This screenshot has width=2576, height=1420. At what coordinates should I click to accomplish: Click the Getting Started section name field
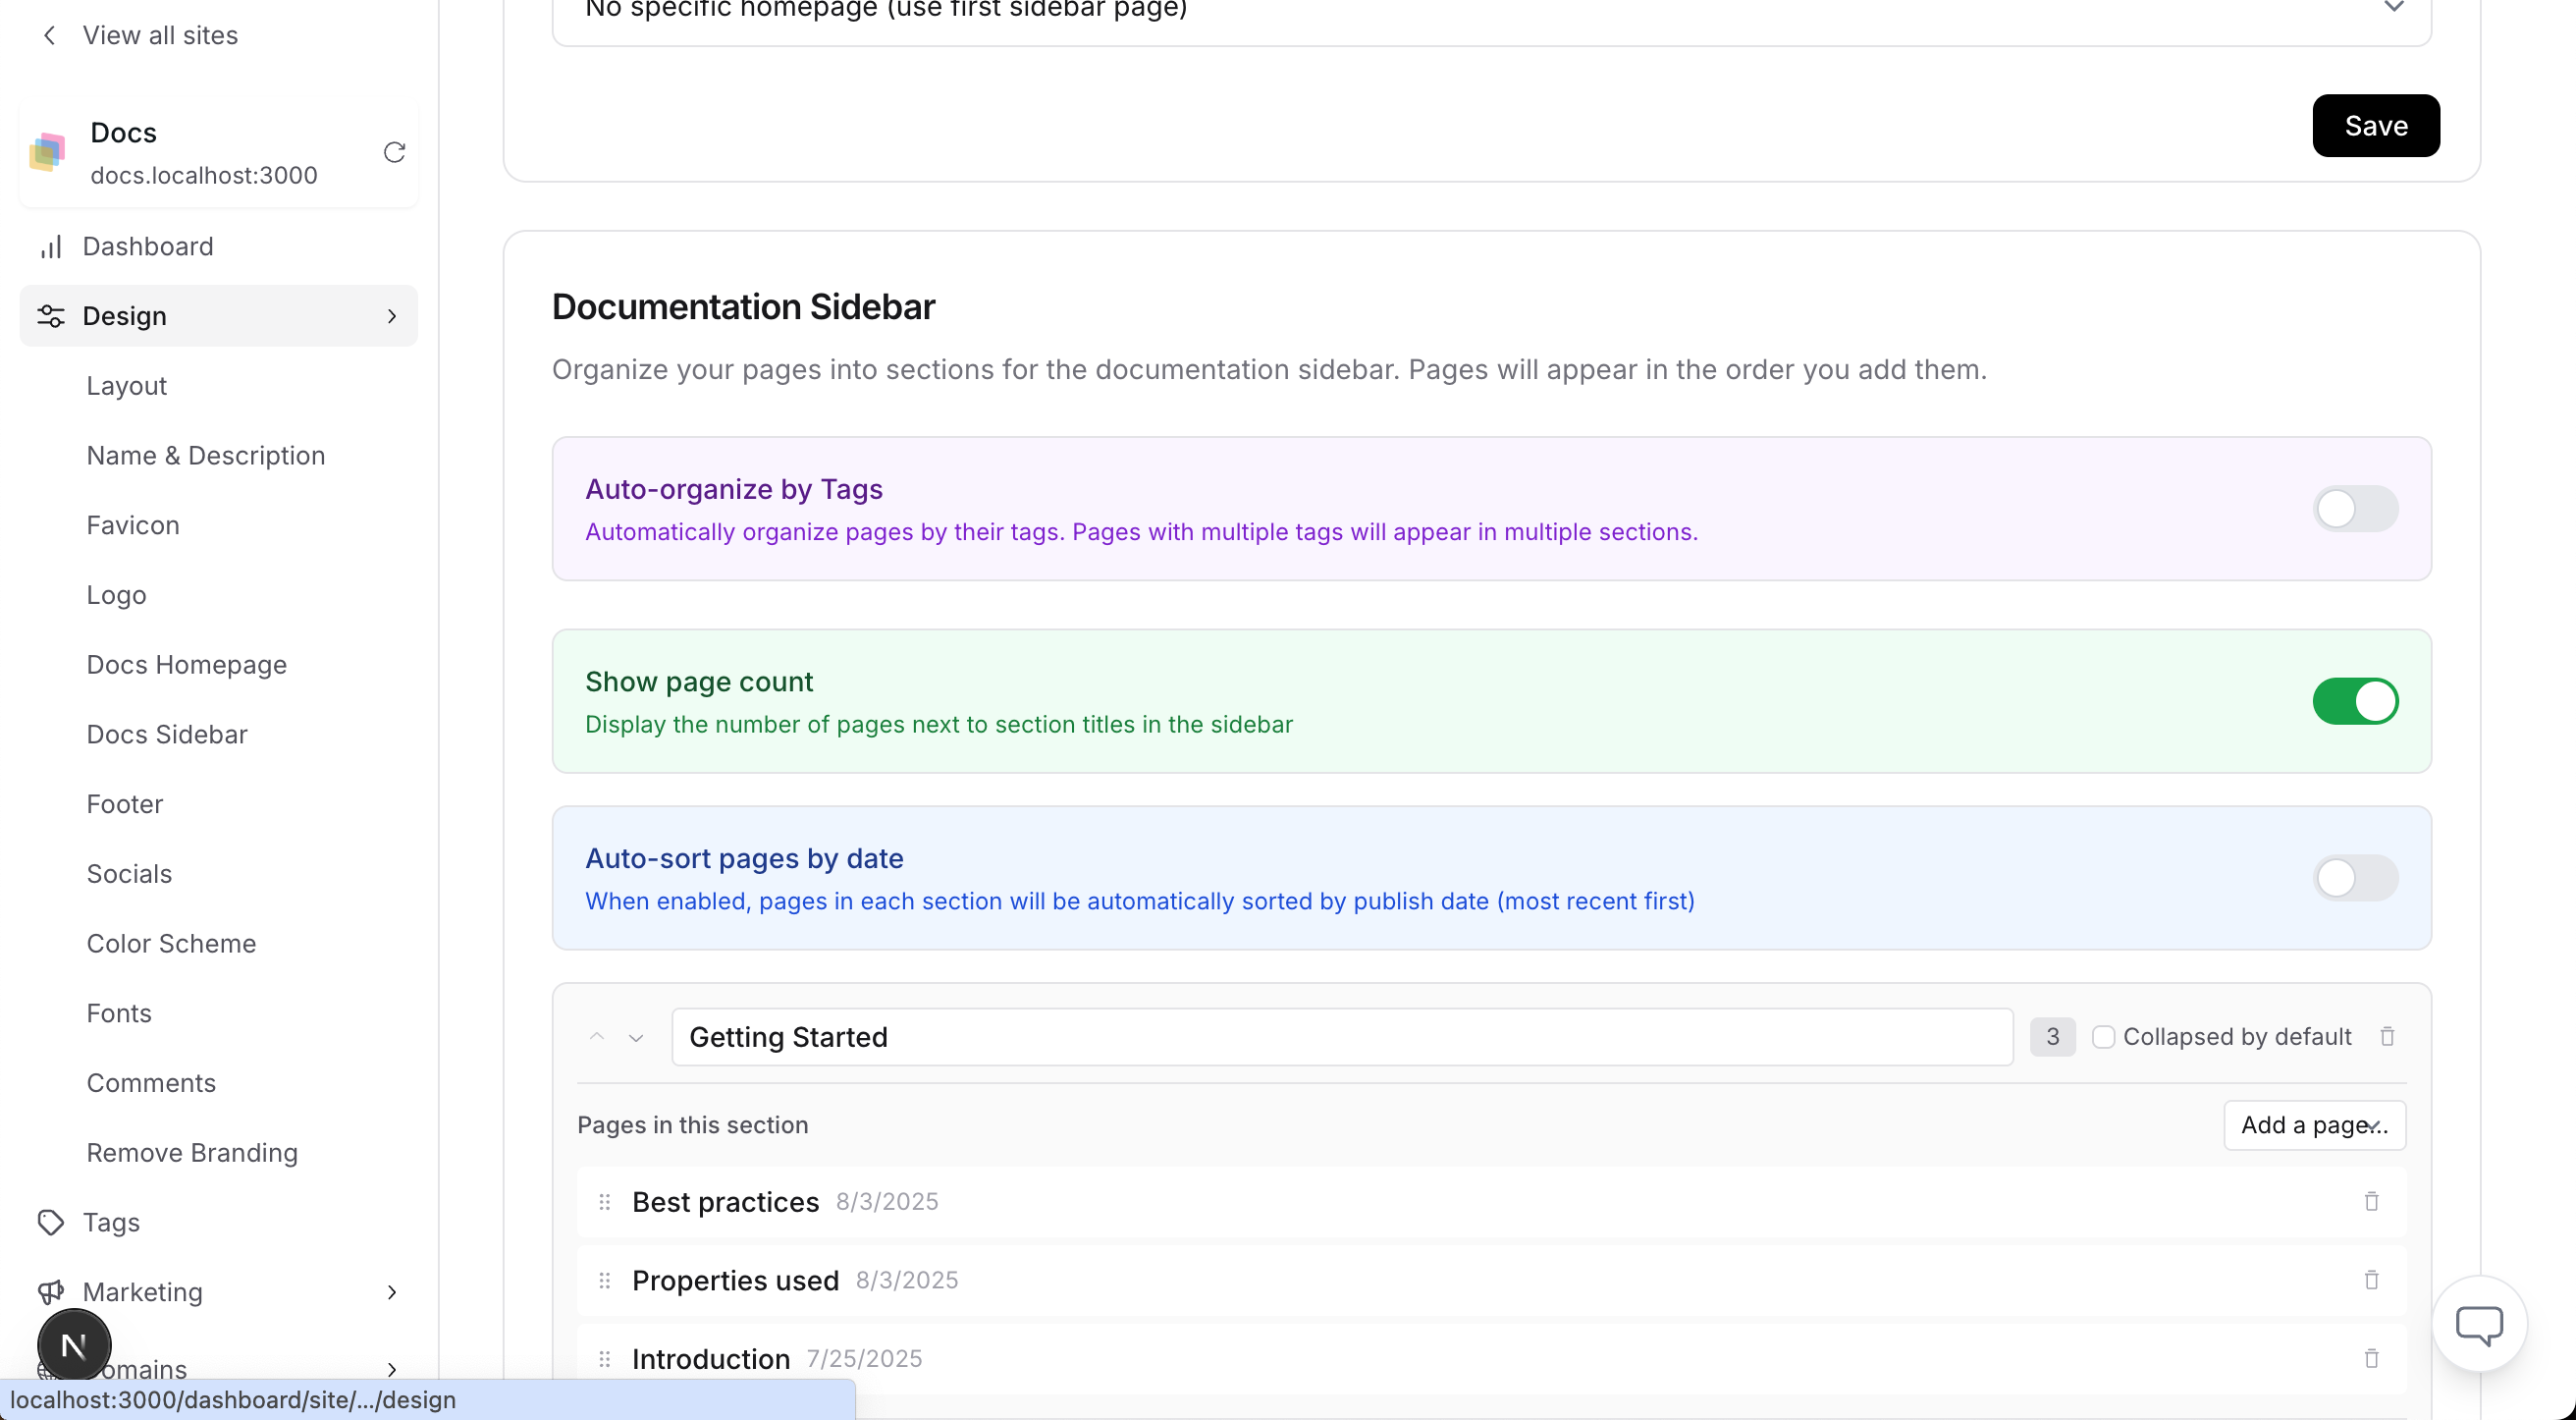click(1341, 1037)
